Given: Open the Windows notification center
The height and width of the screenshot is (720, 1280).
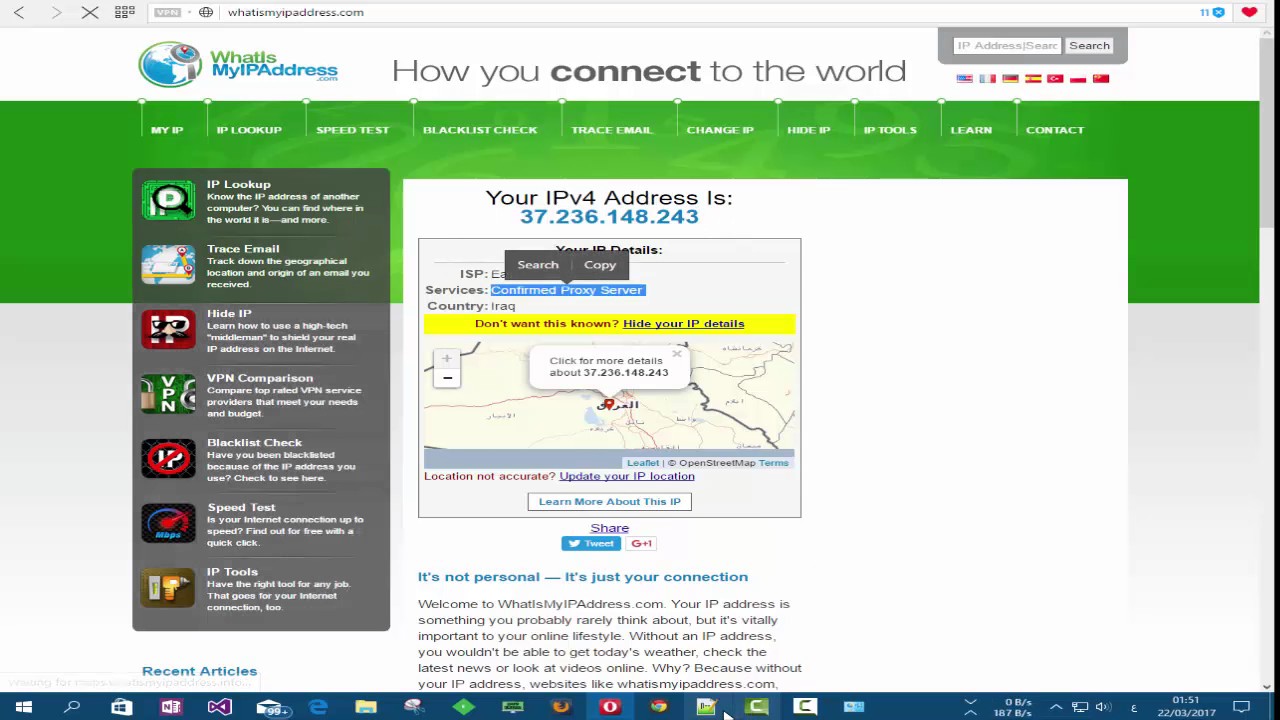Looking at the screenshot, I should 1241,707.
